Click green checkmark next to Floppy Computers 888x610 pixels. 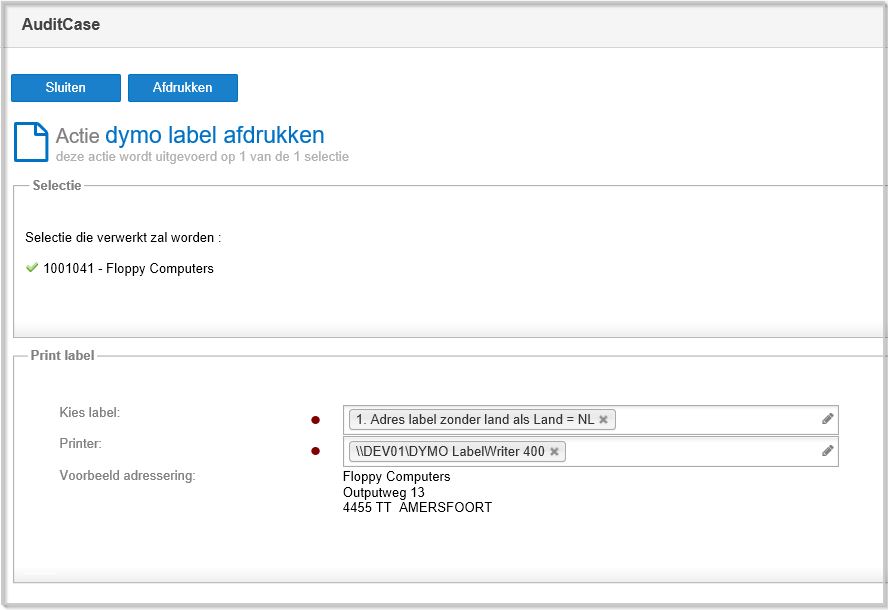pyautogui.click(x=32, y=267)
